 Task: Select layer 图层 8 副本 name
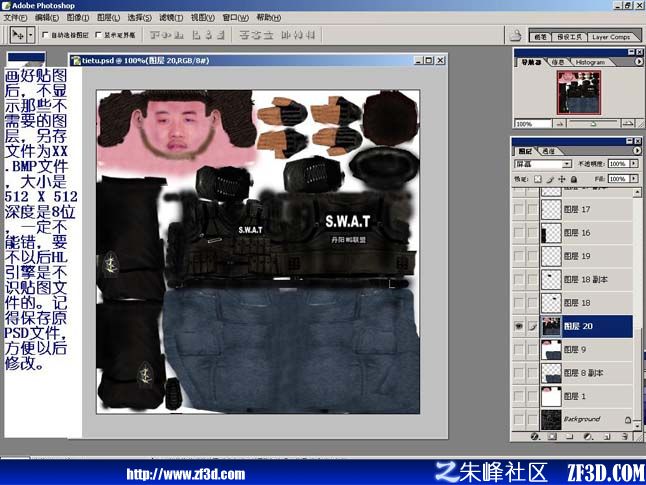point(583,373)
